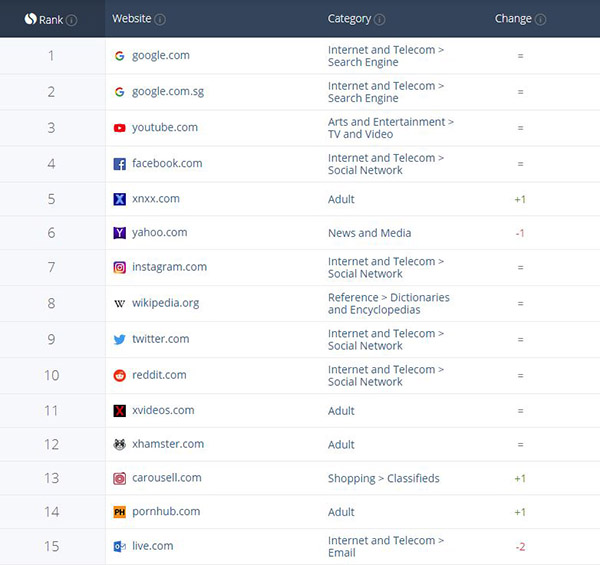
Task: Click the Outlook icon beside live.com
Action: coord(119,546)
